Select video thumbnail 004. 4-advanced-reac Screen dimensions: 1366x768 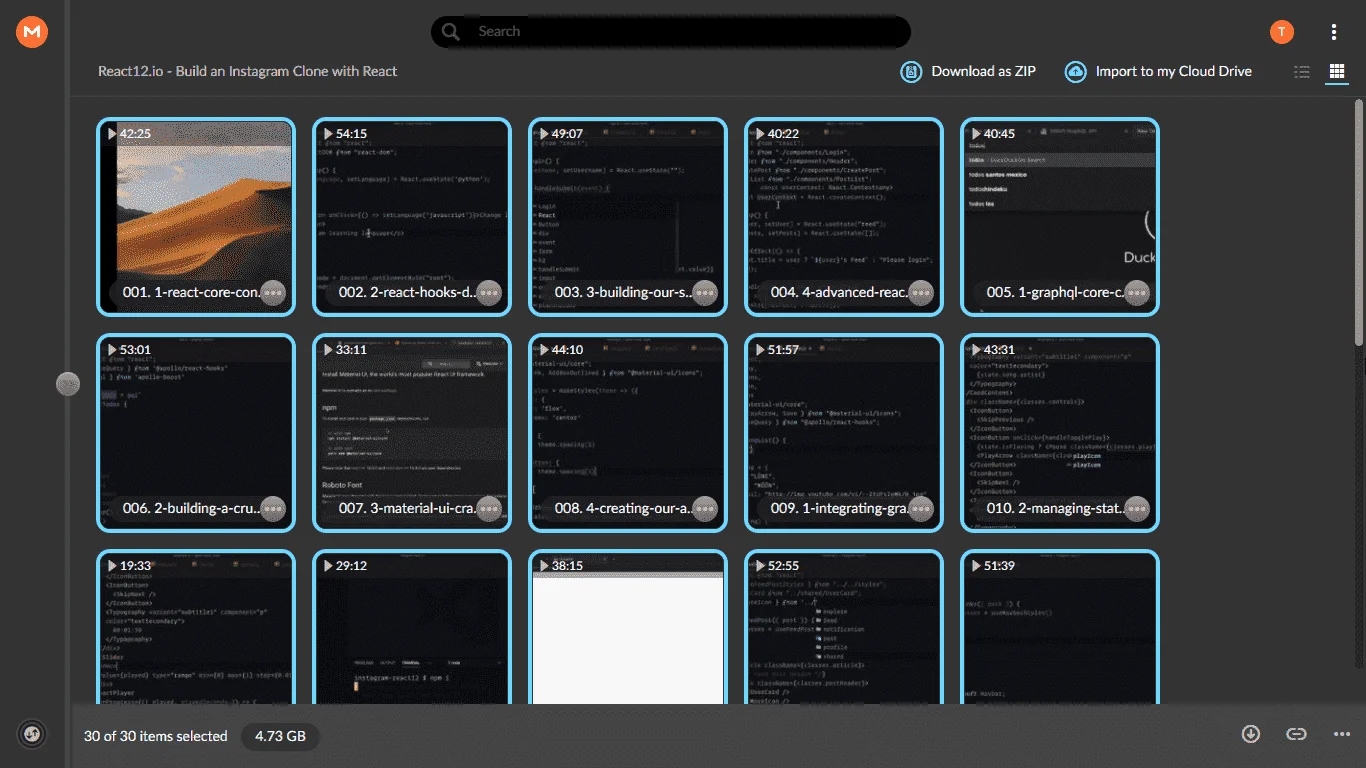844,217
